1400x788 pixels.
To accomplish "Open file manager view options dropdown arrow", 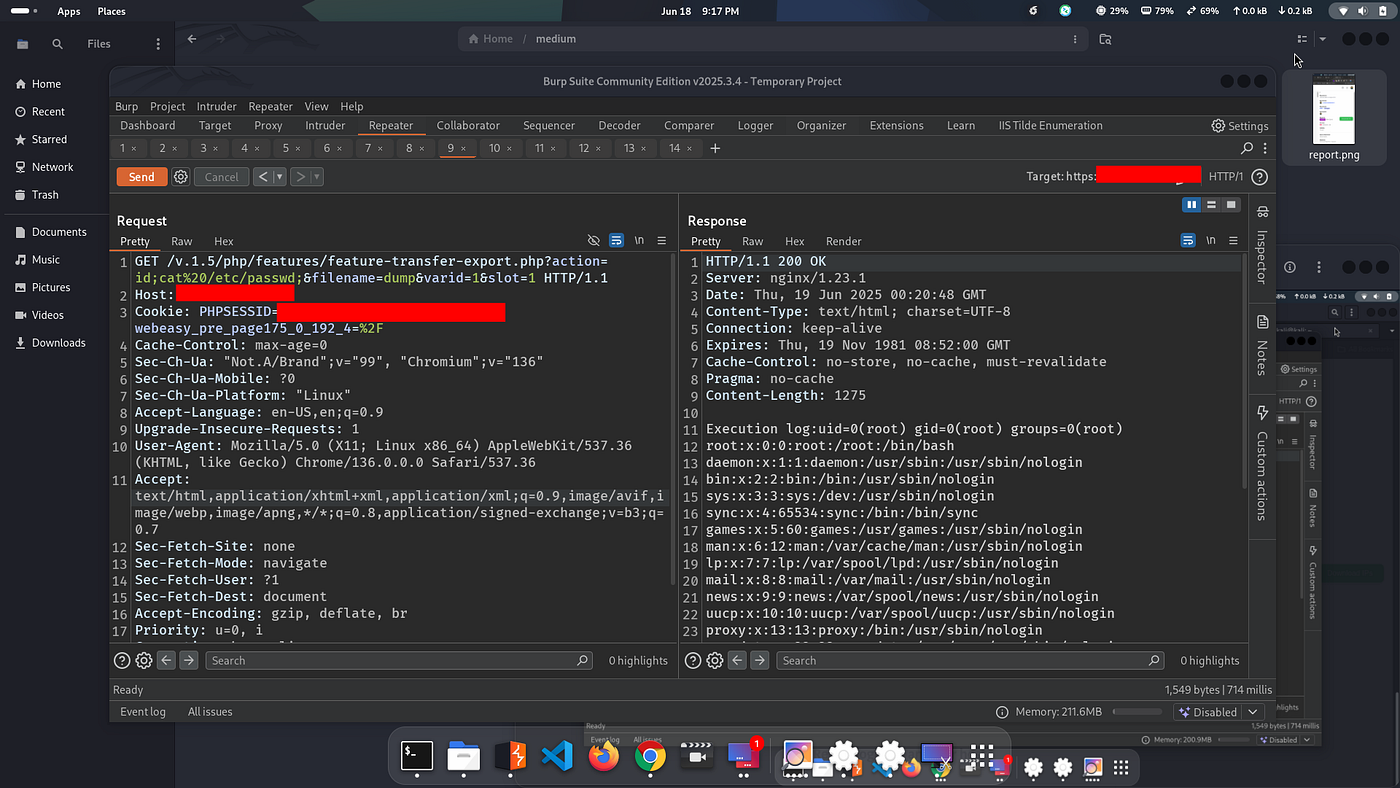I will pyautogui.click(x=1323, y=39).
